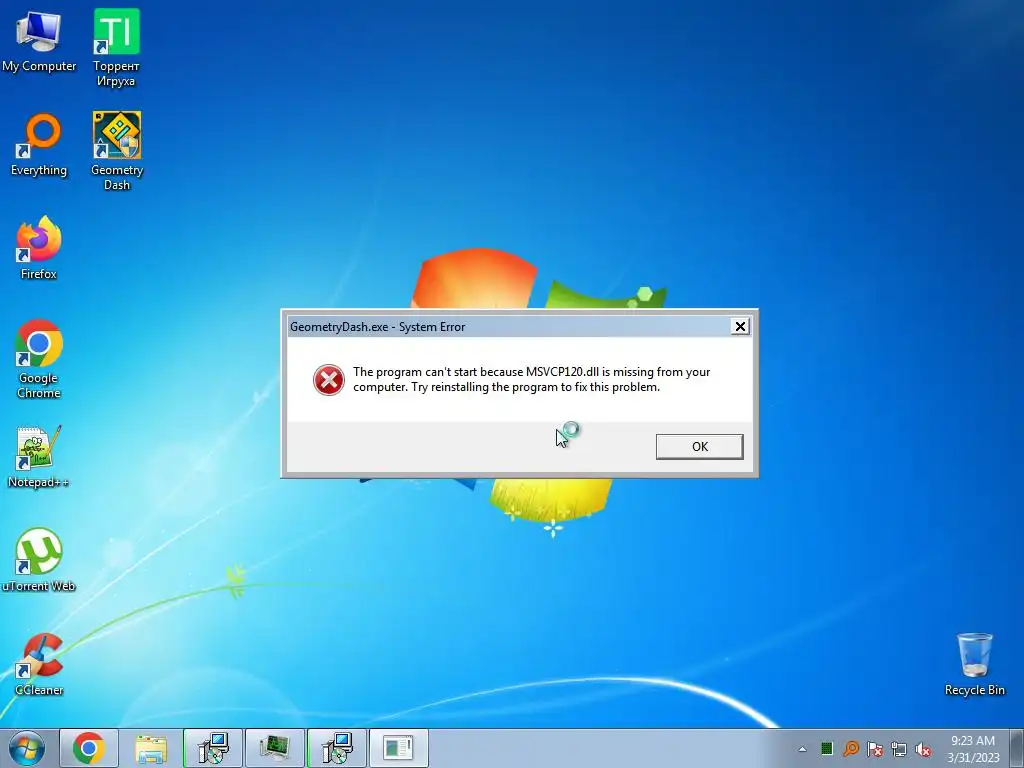Click the Show Desktop strip beside the clock
The image size is (1024, 768).
pyautogui.click(x=1016, y=748)
